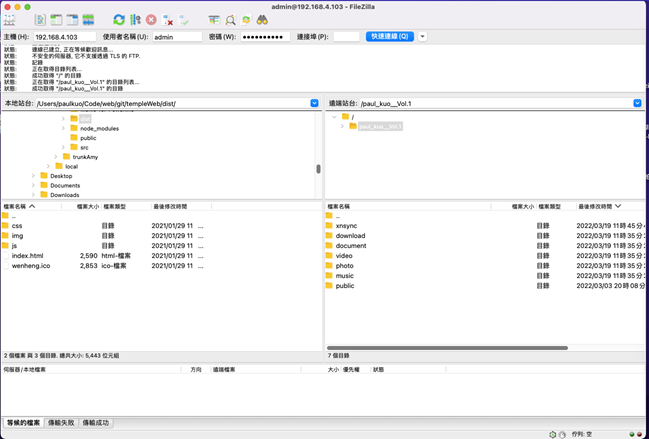This screenshot has height=439, width=649.
Task: Click the binoculars file search icon
Action: (262, 19)
